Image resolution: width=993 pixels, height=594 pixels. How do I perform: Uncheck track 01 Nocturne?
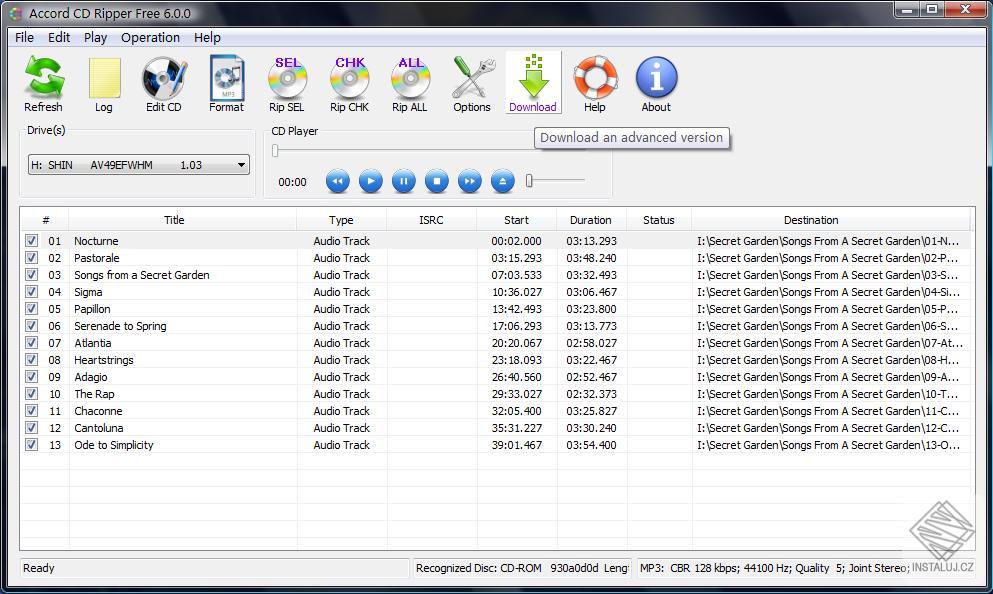click(32, 240)
